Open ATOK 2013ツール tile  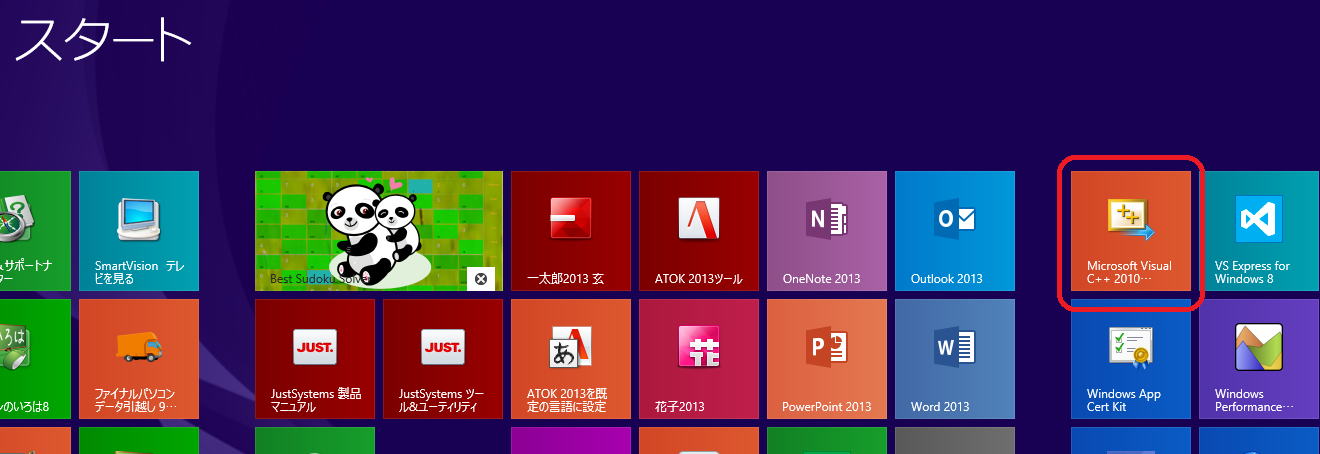point(699,231)
